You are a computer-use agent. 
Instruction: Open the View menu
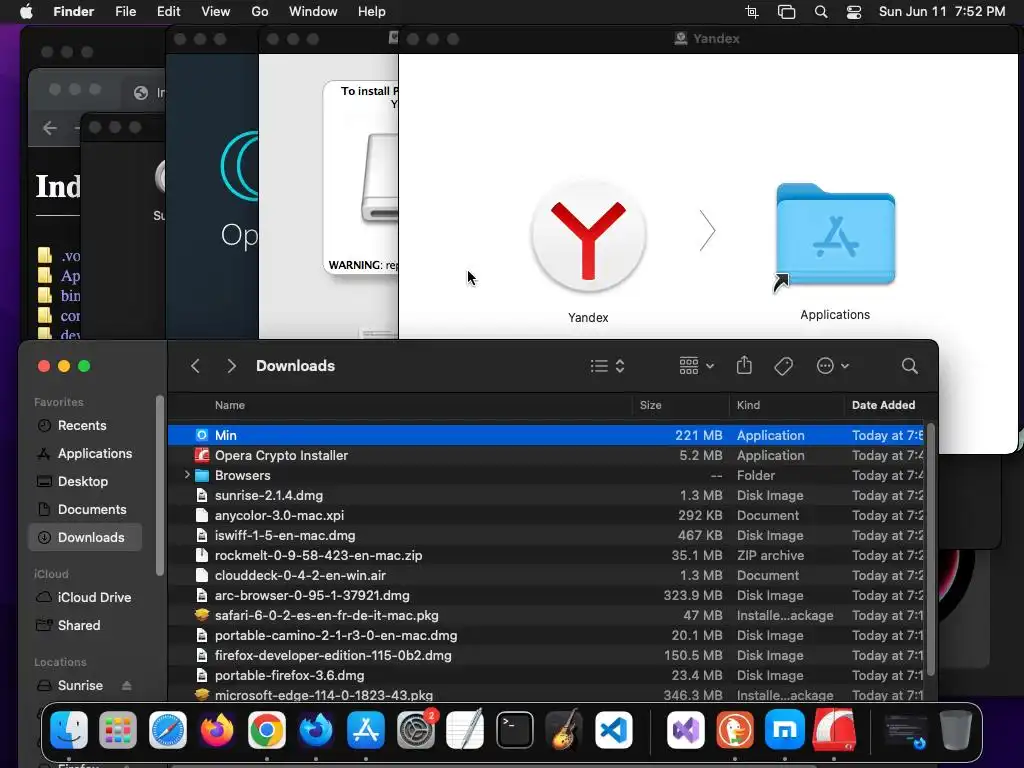coord(216,12)
